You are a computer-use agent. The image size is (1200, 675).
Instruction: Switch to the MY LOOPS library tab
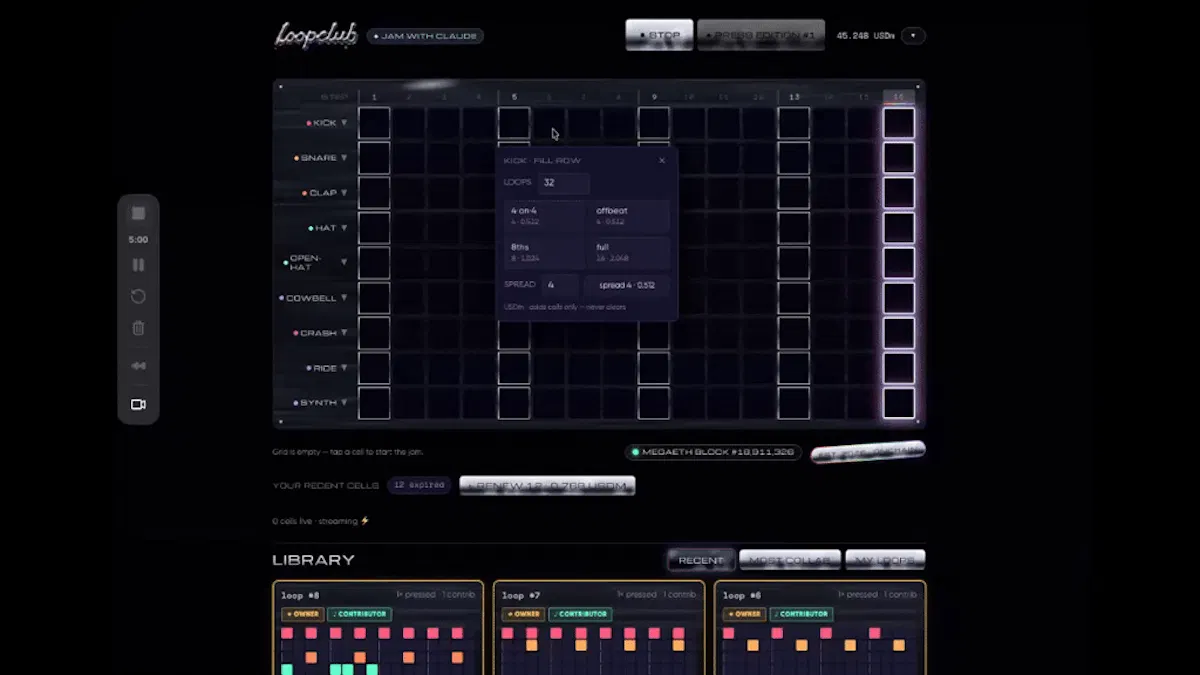tap(885, 560)
